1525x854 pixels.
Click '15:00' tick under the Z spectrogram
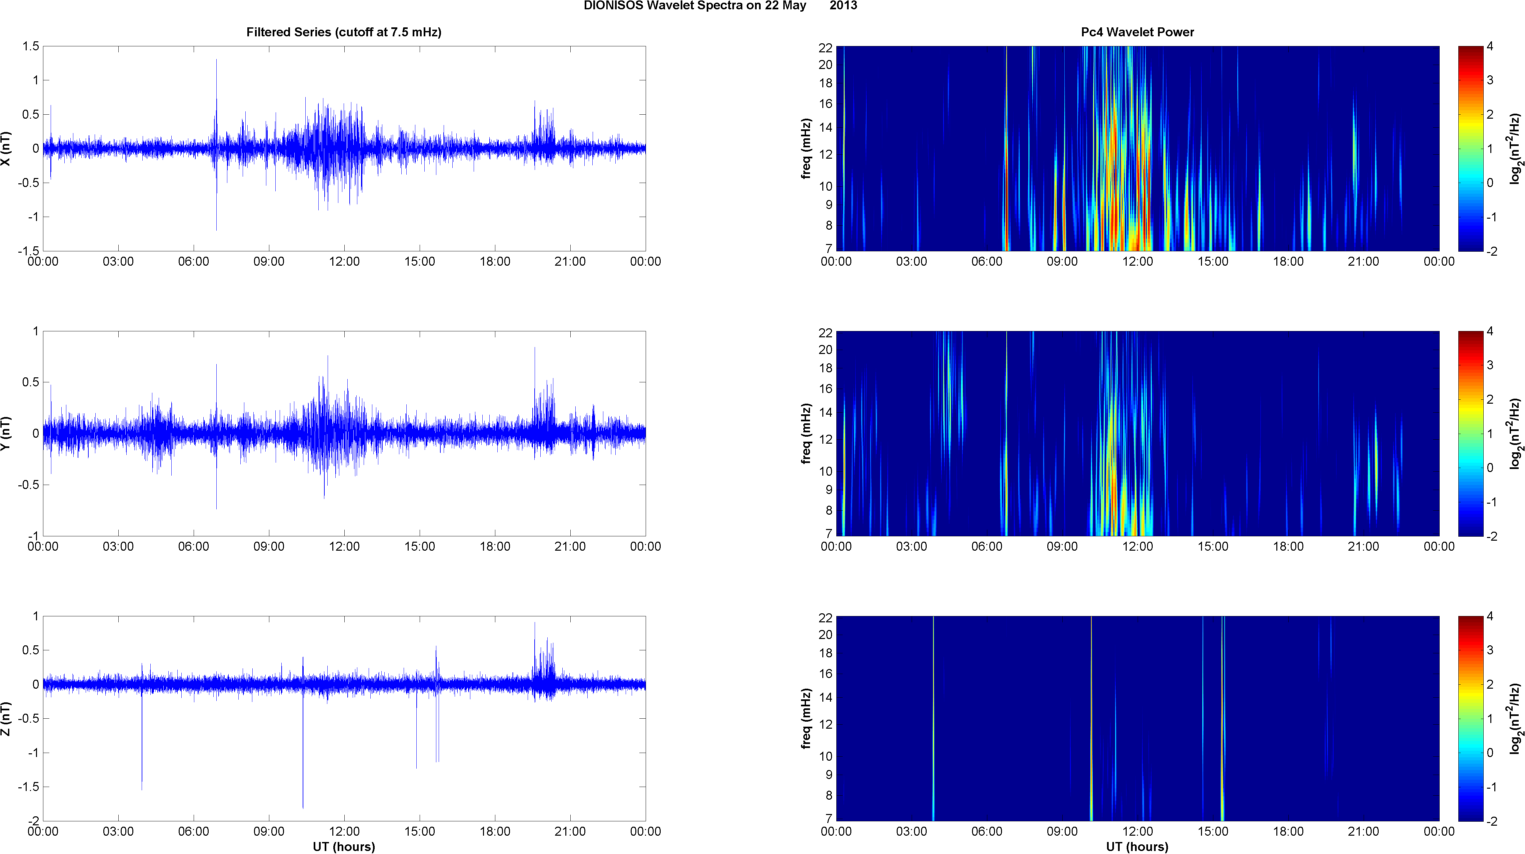1213,832
